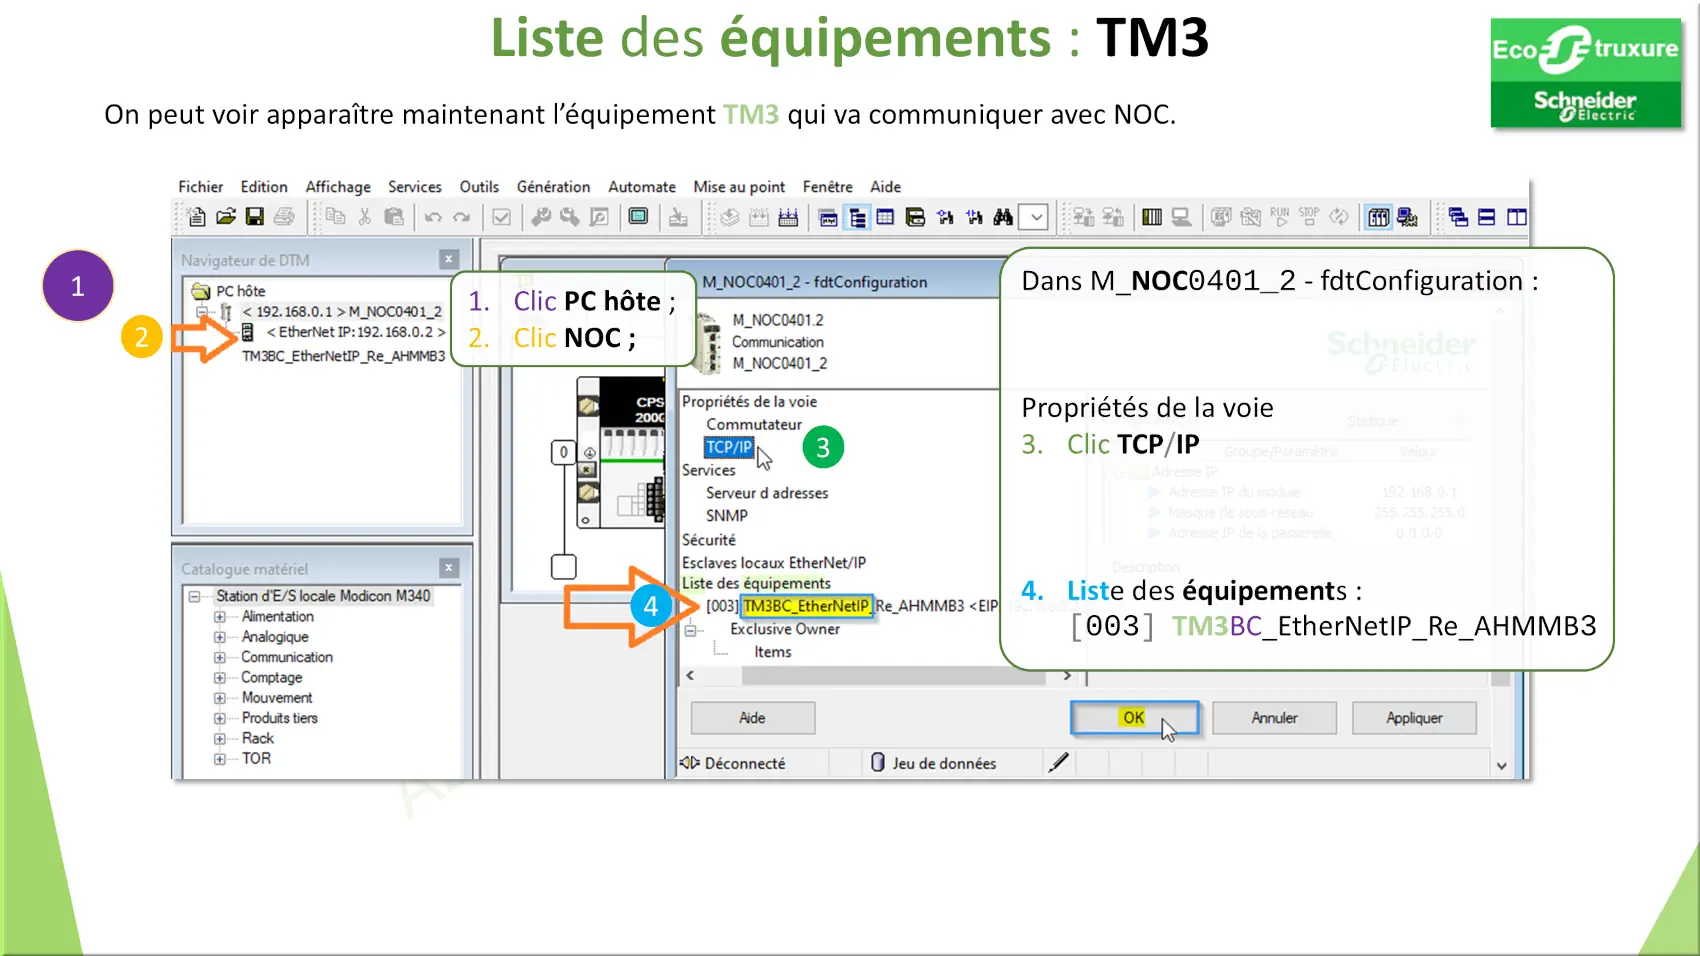Click the Redo arrow icon
This screenshot has height=956, width=1700.
click(461, 217)
